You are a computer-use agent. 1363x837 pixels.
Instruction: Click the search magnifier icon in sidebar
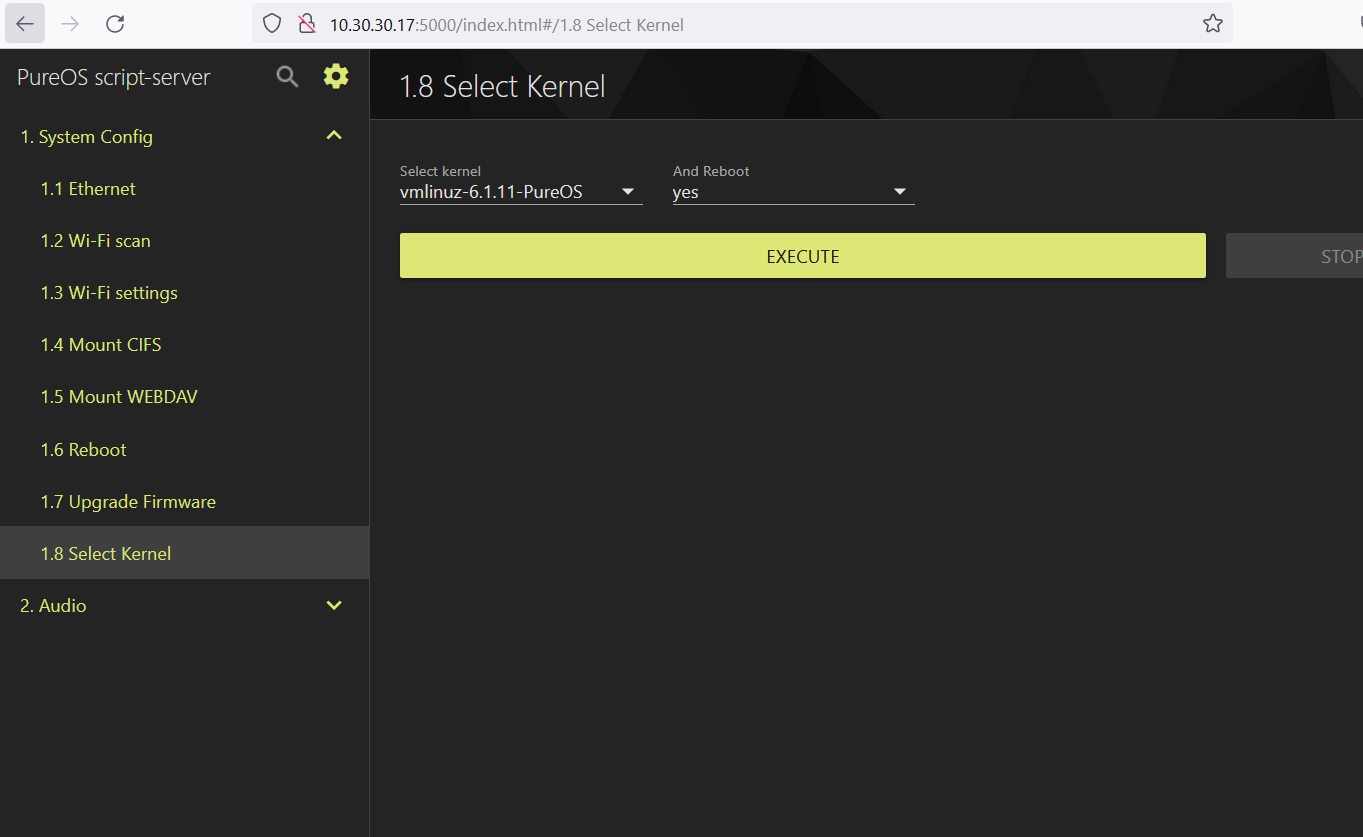(287, 77)
